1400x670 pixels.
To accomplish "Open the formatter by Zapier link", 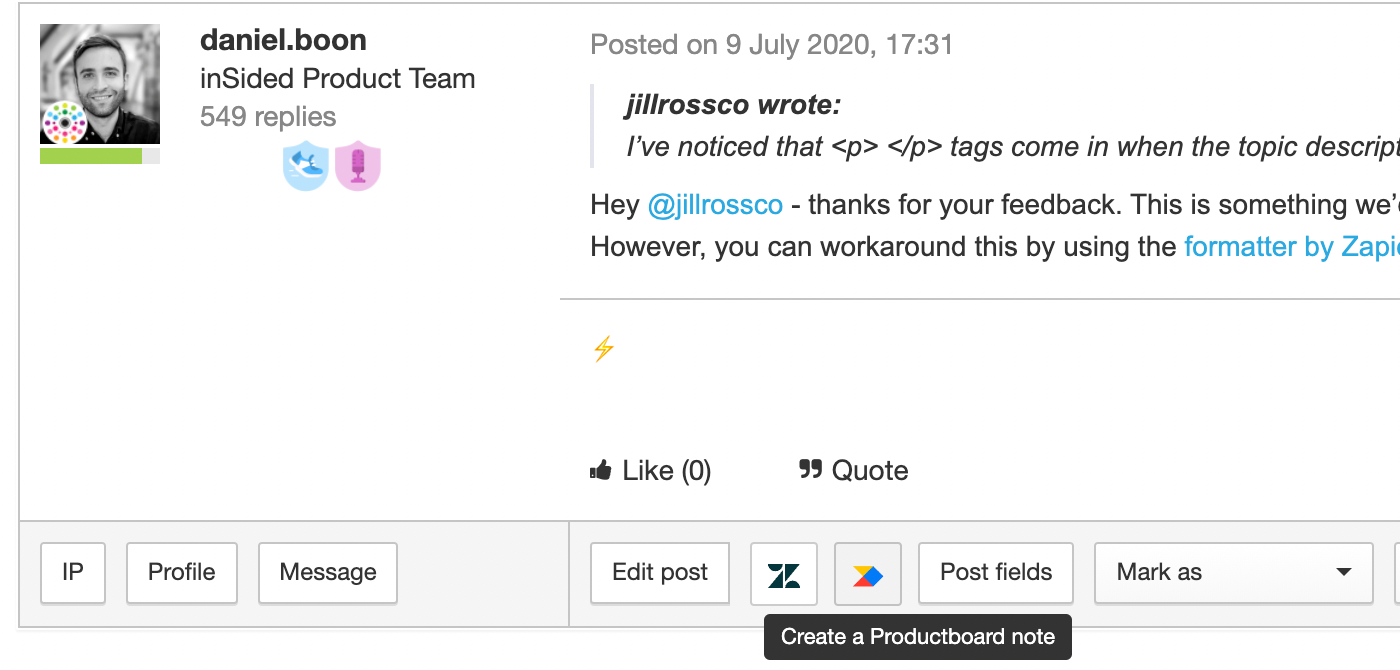I will 1291,247.
